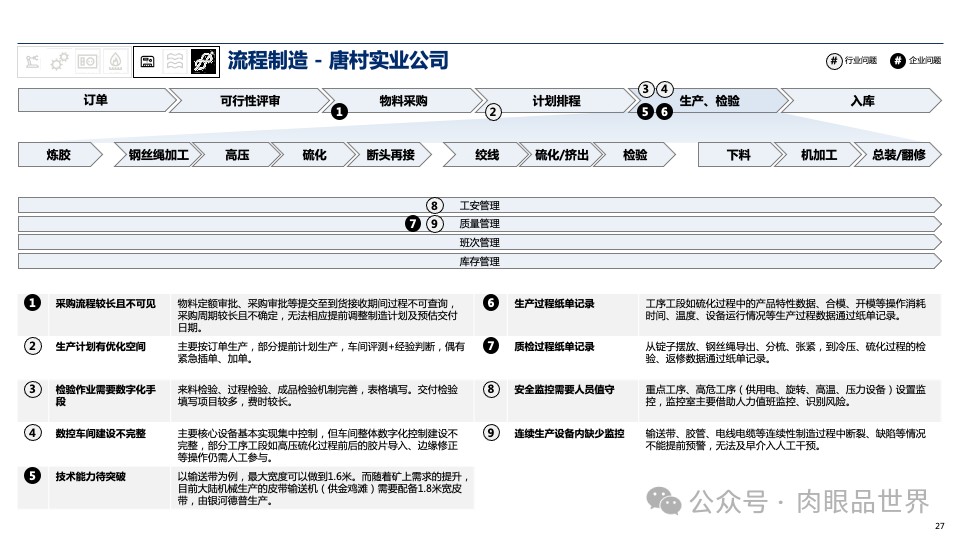Click number 2 bullet next to 生产计划有优化空间
This screenshot has width=960, height=540.
click(x=32, y=346)
